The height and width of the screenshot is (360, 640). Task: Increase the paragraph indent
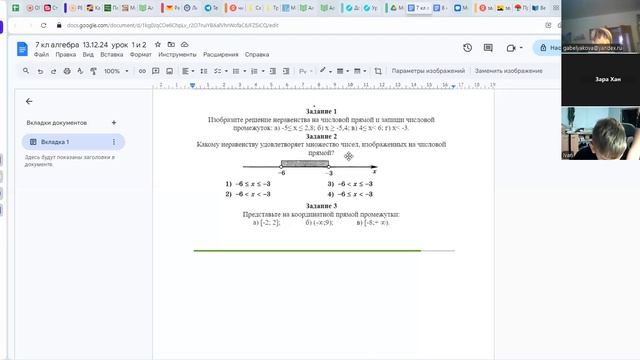tap(286, 71)
